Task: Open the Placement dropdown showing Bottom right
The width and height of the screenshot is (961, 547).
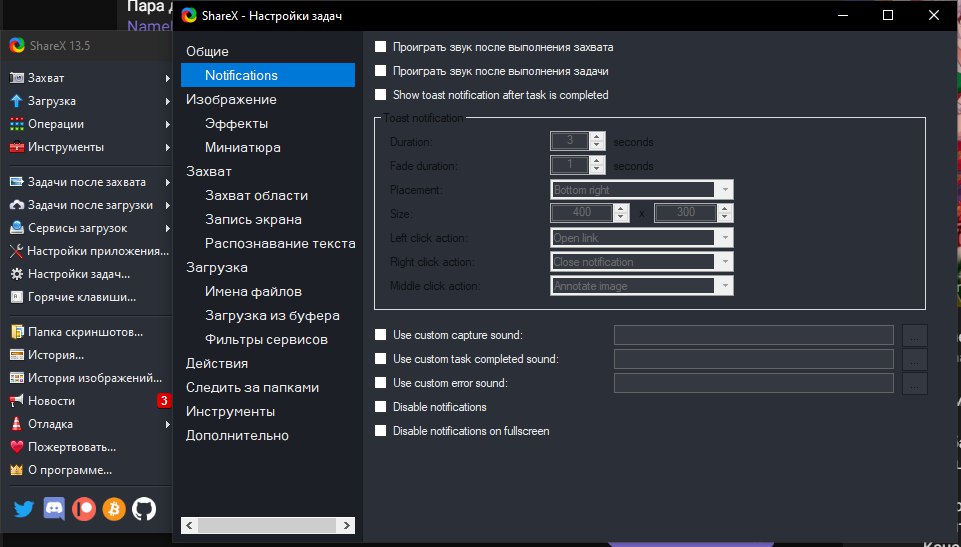Action: (x=642, y=190)
